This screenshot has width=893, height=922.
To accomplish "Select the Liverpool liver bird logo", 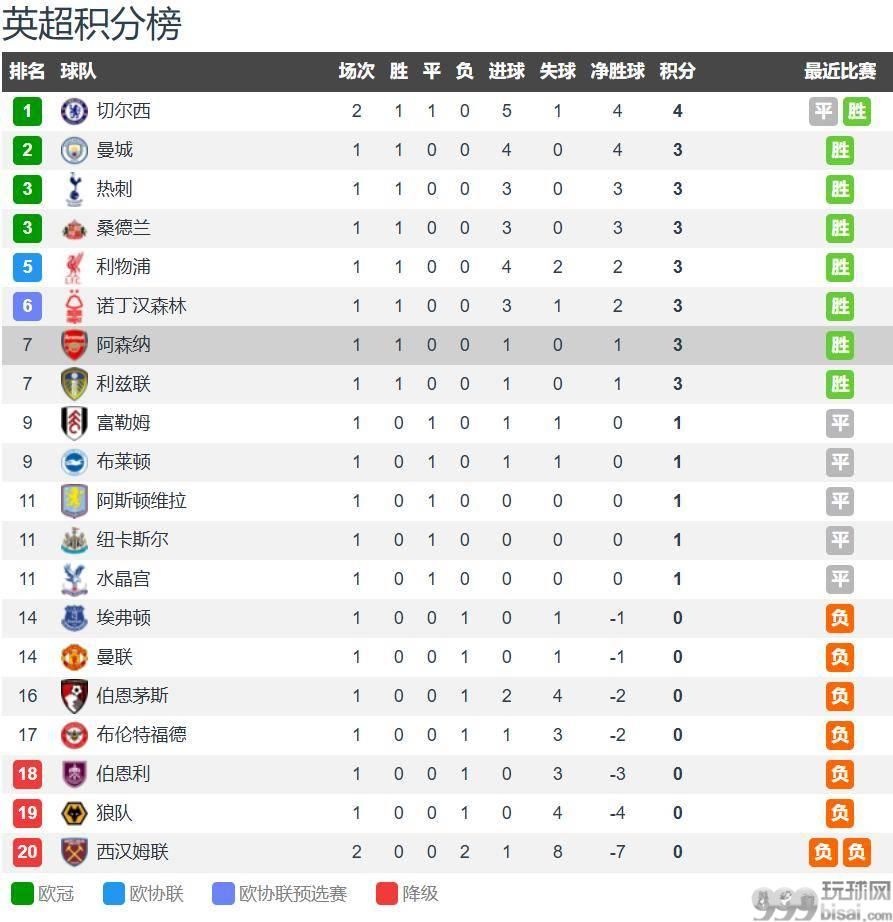I will (x=74, y=267).
